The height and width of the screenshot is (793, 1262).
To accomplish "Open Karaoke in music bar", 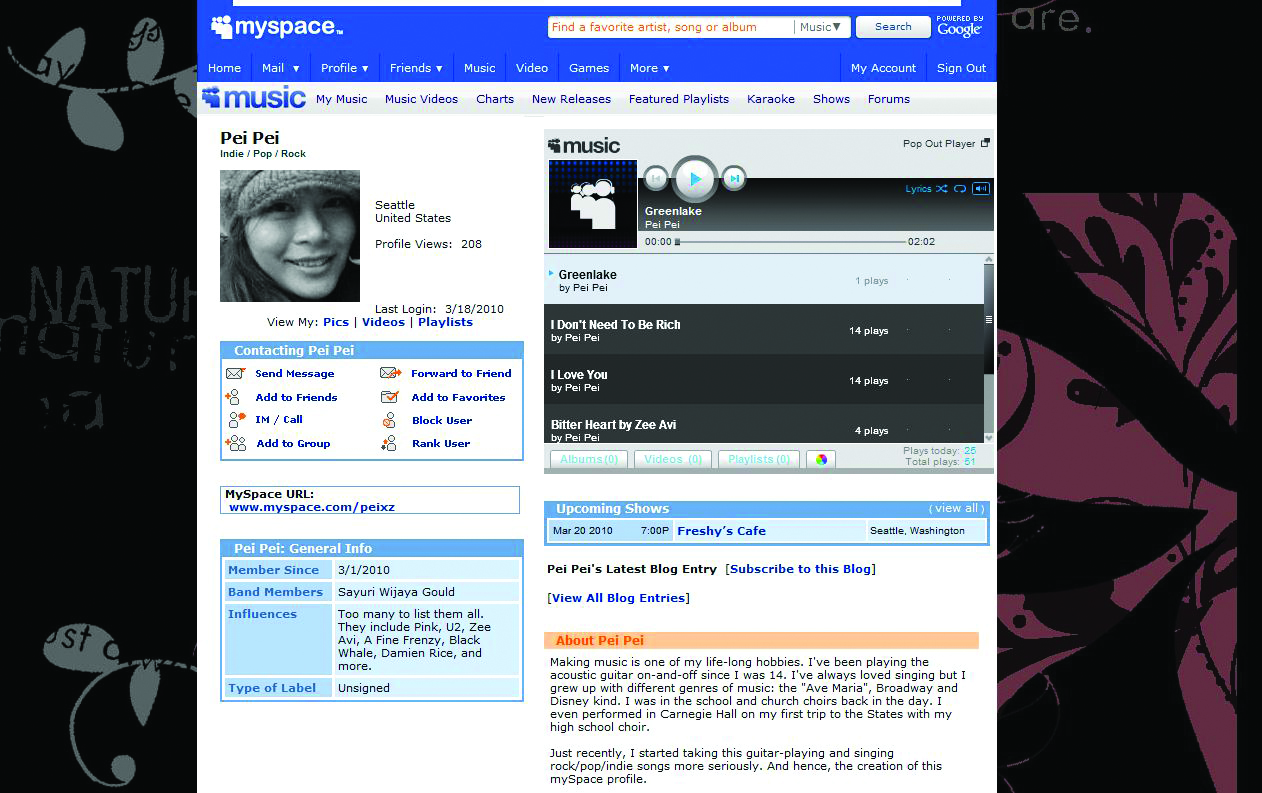I will (771, 99).
